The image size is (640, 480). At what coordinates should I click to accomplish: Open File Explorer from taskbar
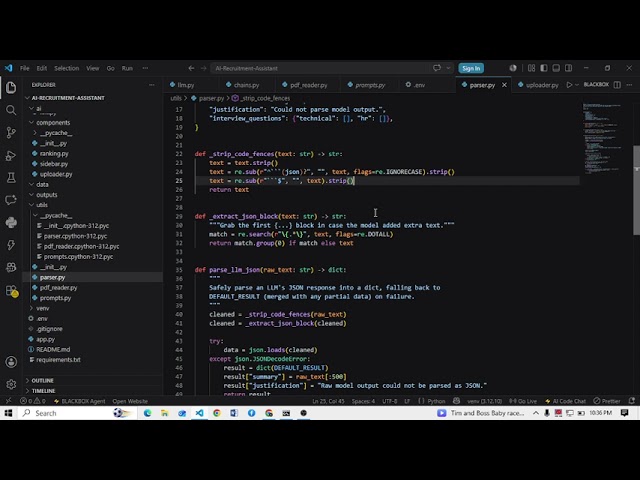164,413
